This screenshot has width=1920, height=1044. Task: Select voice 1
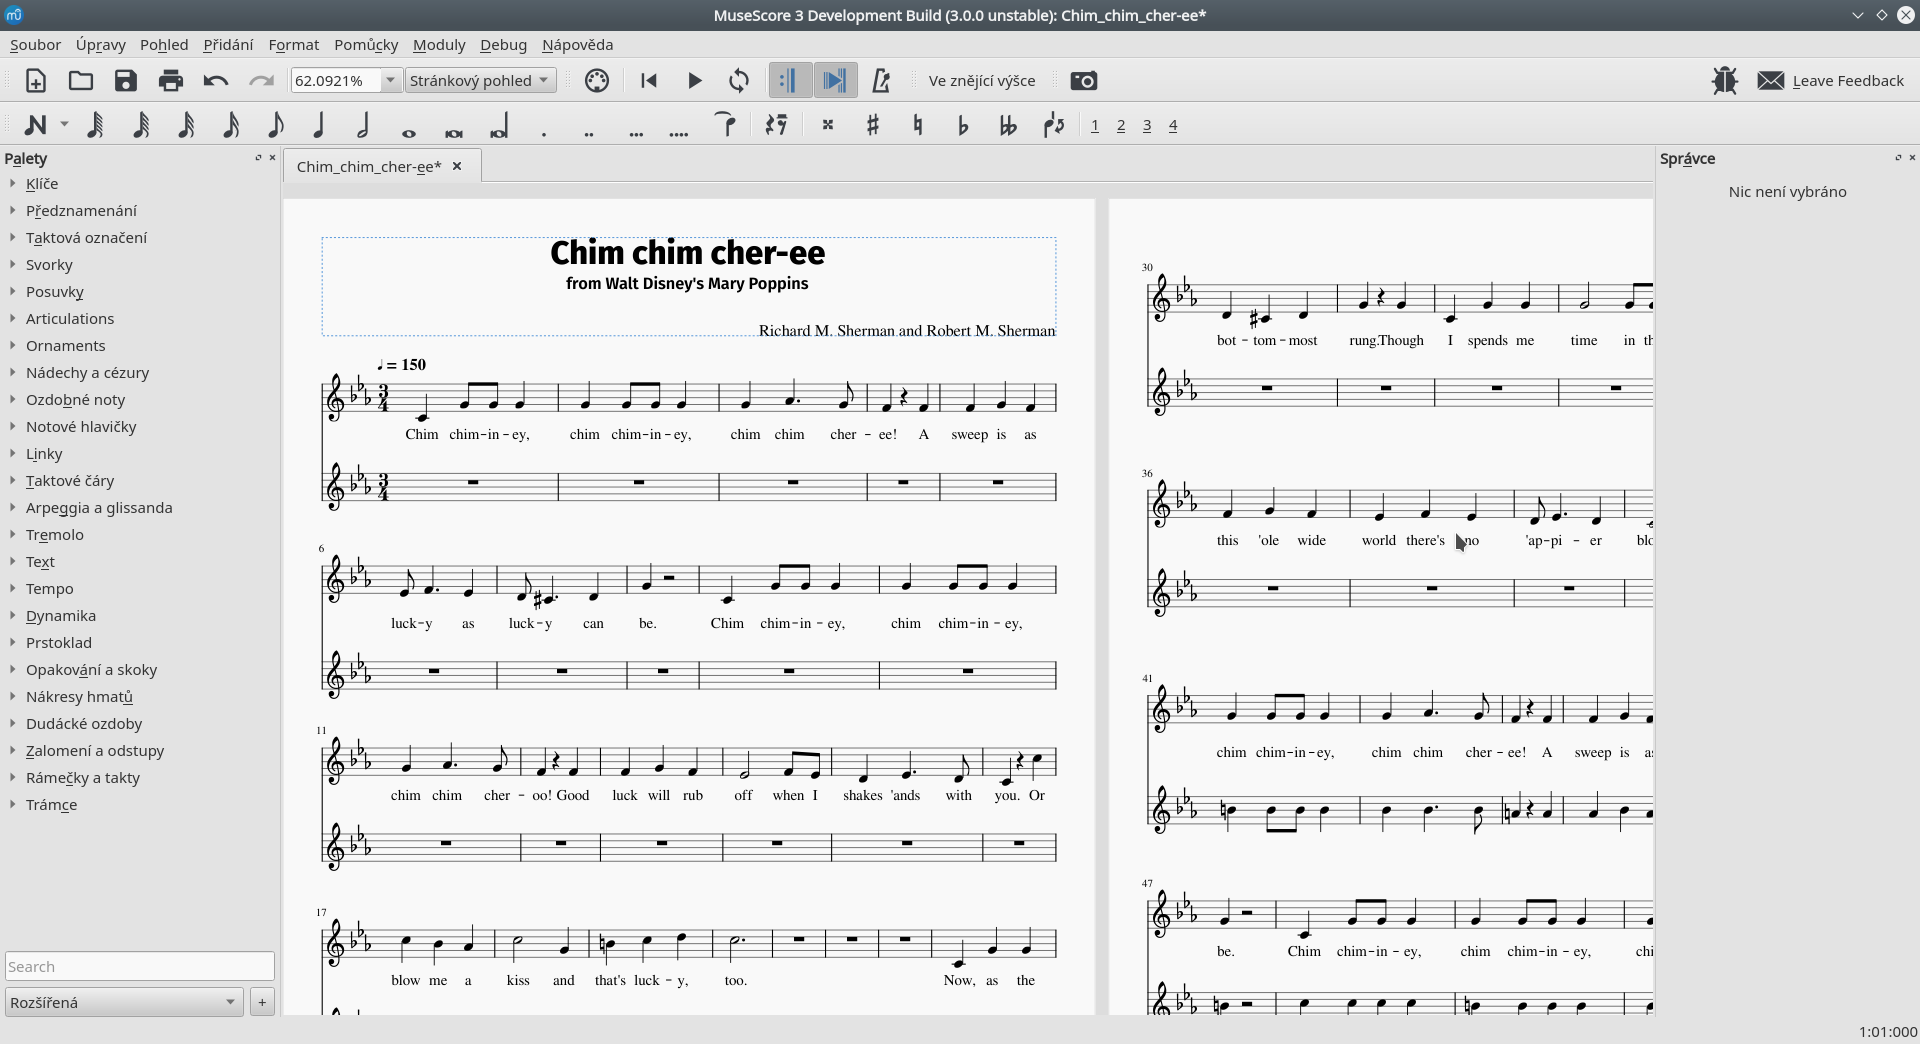[1095, 125]
